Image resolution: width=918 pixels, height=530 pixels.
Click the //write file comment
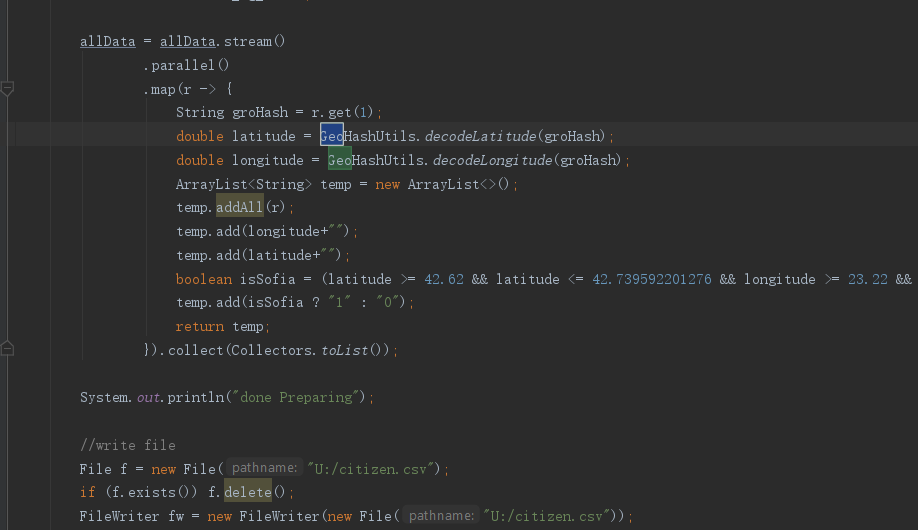tap(128, 445)
